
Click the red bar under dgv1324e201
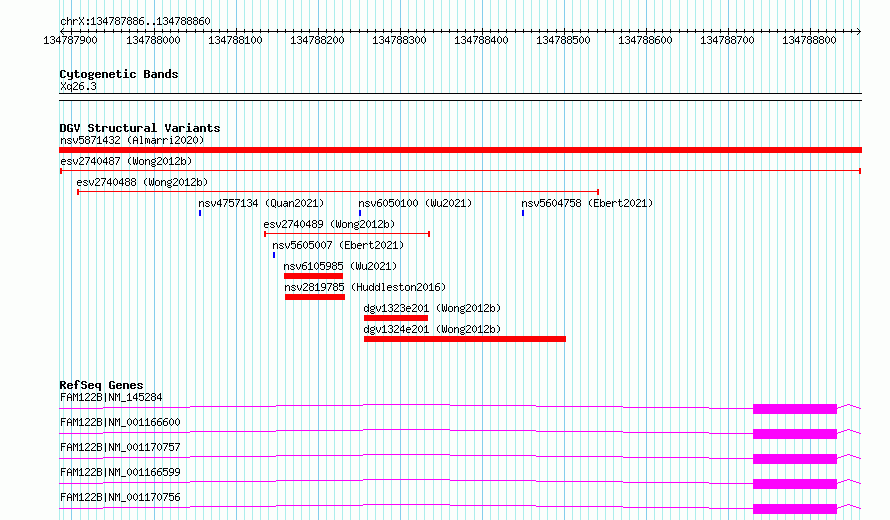coord(465,339)
